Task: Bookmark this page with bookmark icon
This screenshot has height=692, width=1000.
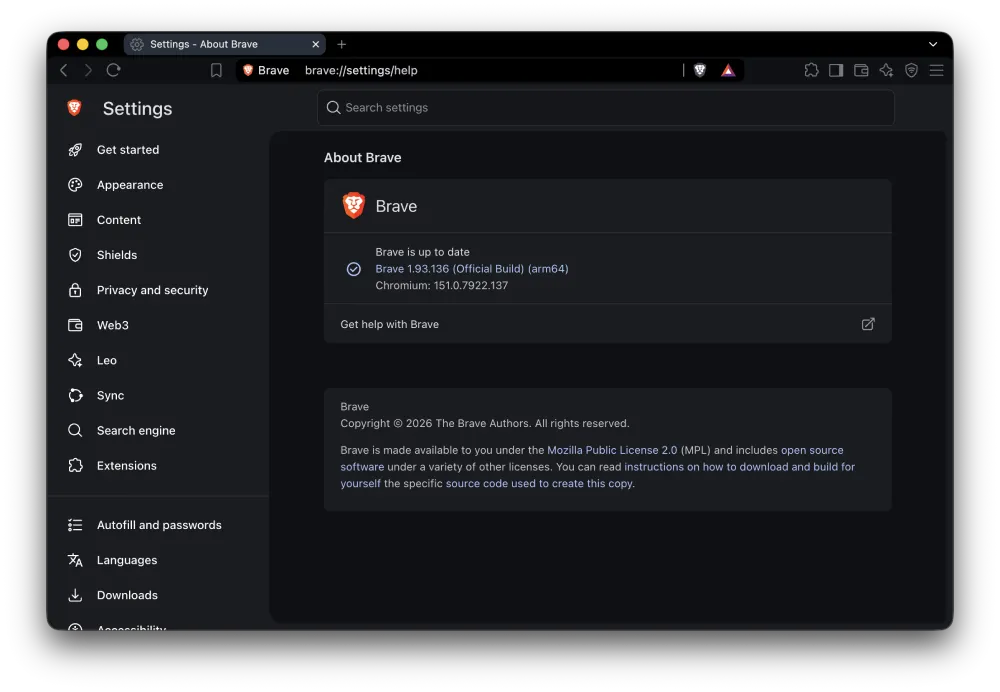Action: pyautogui.click(x=216, y=70)
